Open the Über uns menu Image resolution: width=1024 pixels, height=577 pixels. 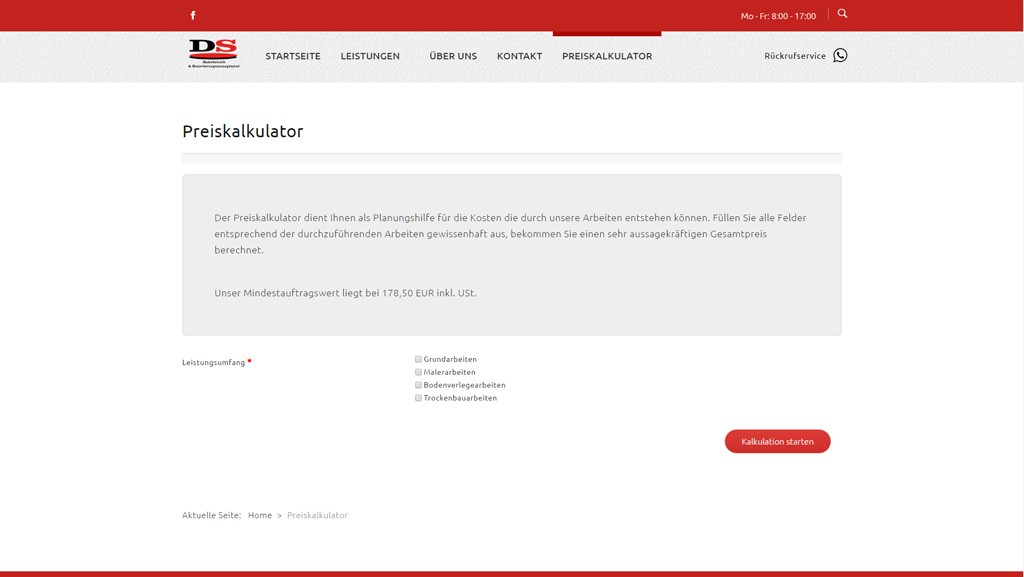click(453, 56)
